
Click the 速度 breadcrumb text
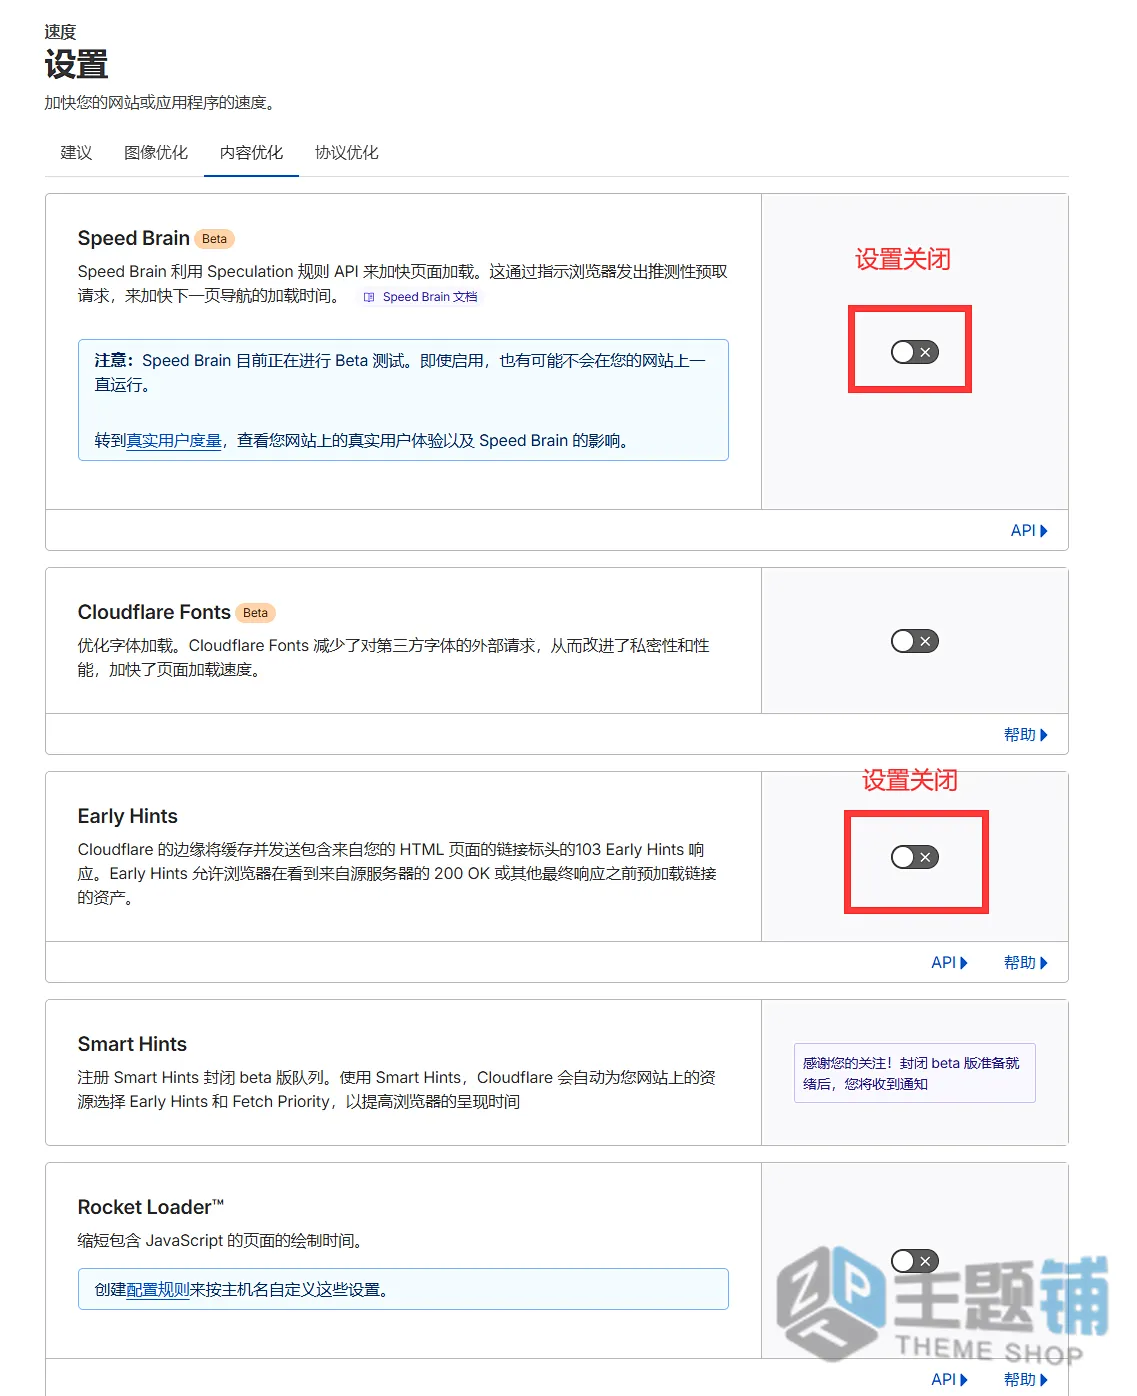(60, 32)
